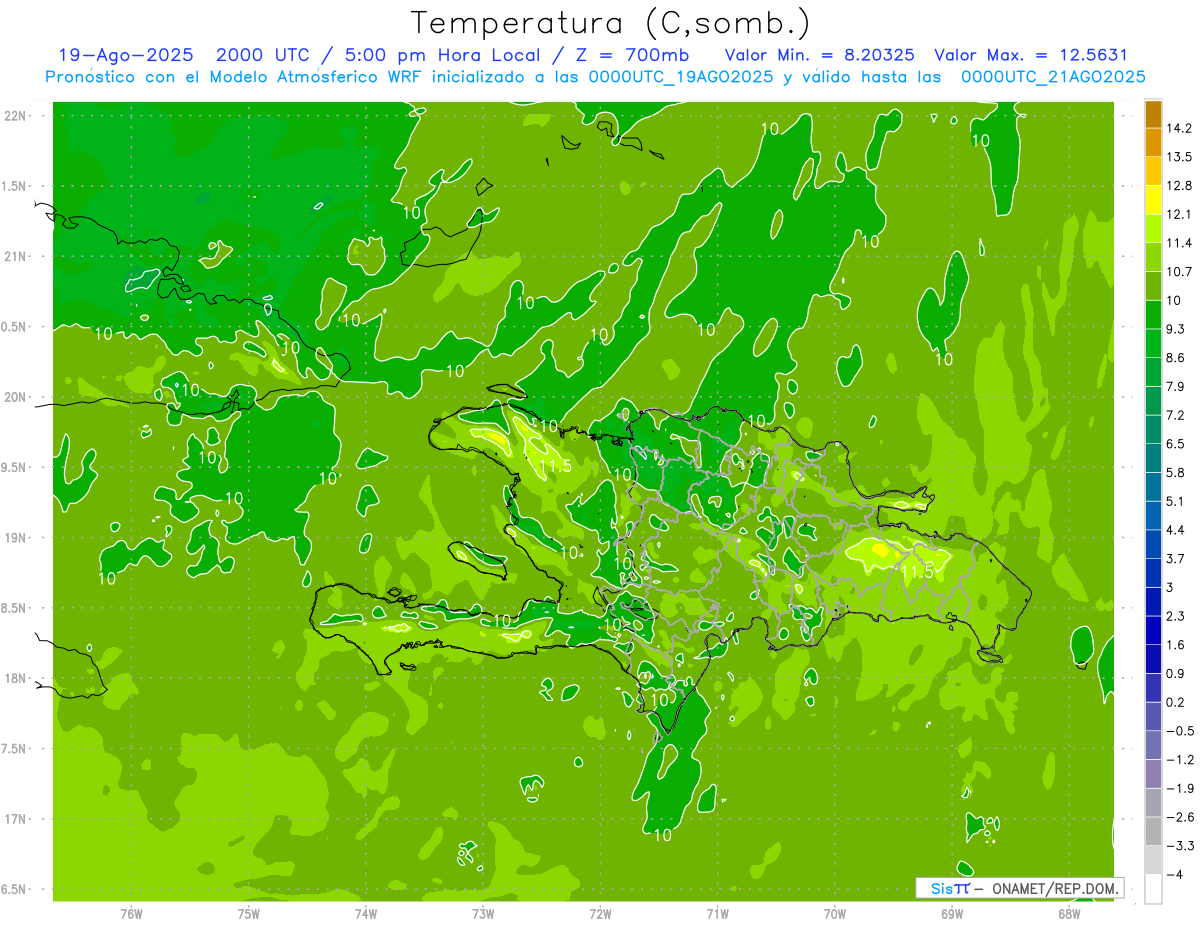Click the '76W' longitude axis label
The width and height of the screenshot is (1200, 927).
[131, 913]
